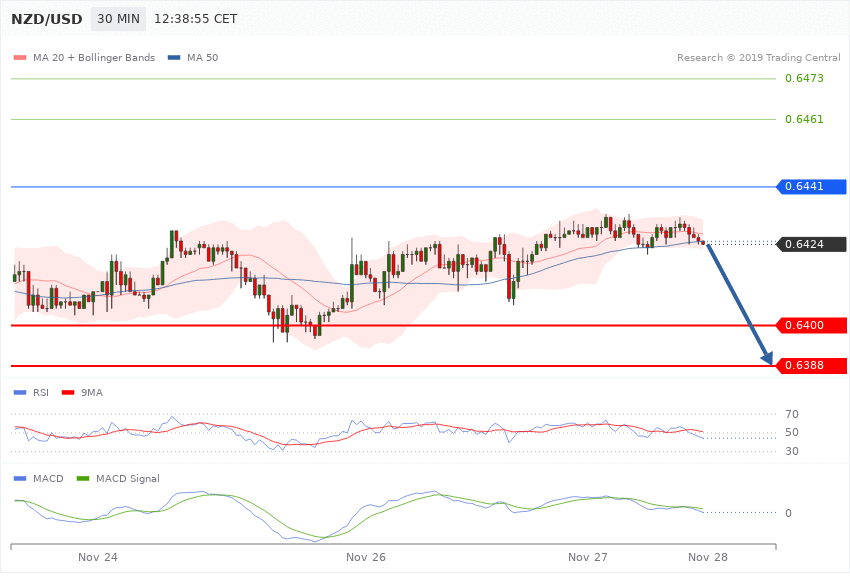Click the 0.6461 resistance level label
The height and width of the screenshot is (576, 850).
(804, 119)
